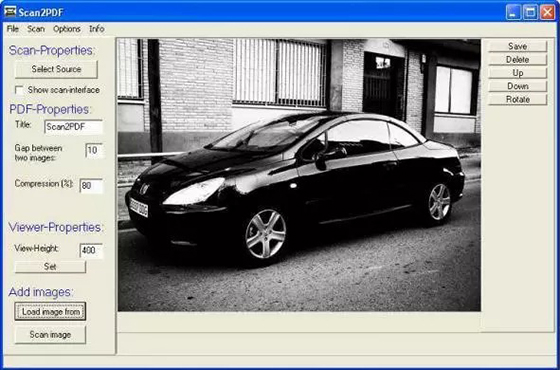This screenshot has width=560, height=370.
Task: Rotate the loaded image
Action: 518,99
